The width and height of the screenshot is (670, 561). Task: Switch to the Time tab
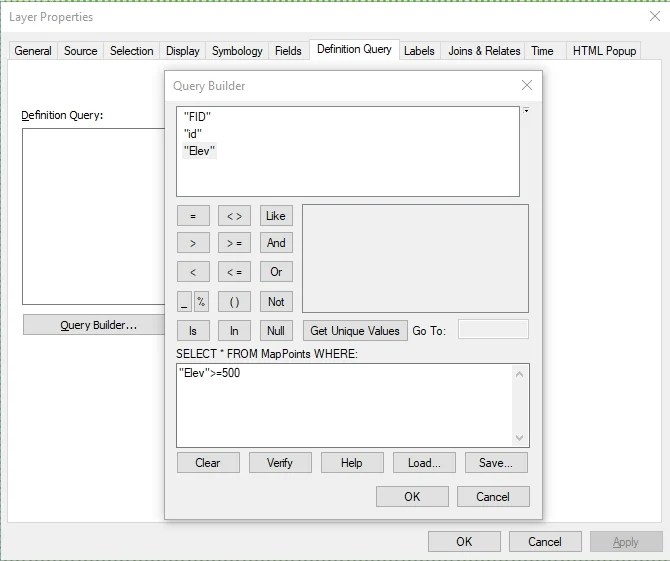542,51
